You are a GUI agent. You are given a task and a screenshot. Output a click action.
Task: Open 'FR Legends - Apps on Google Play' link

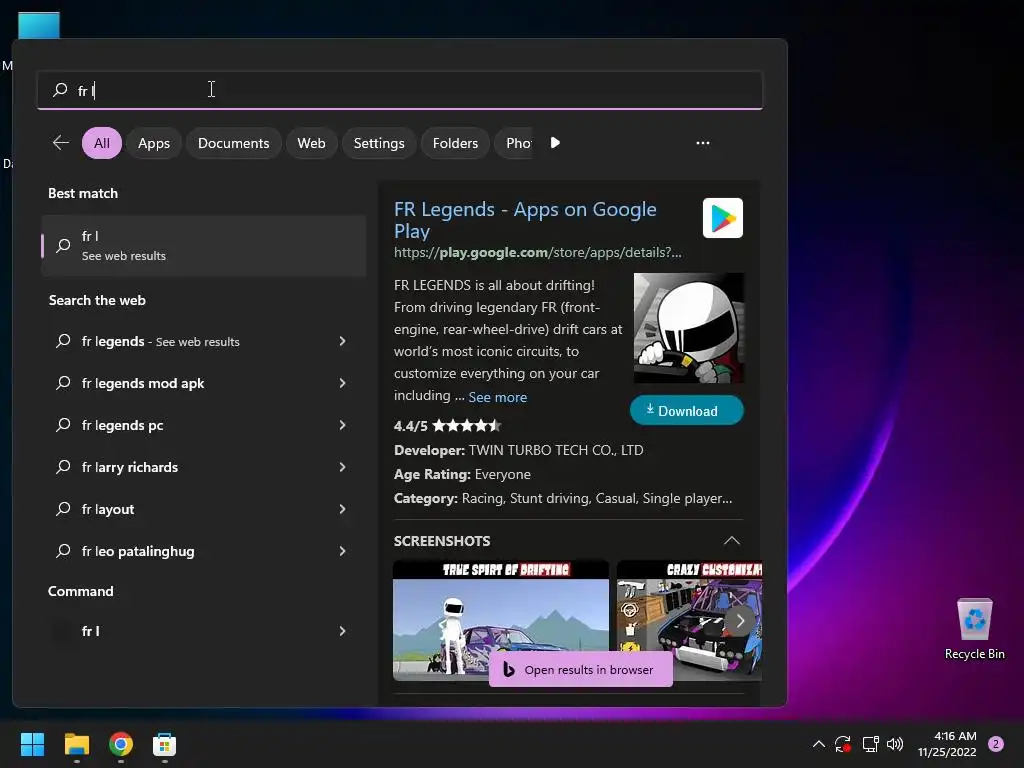coord(525,219)
